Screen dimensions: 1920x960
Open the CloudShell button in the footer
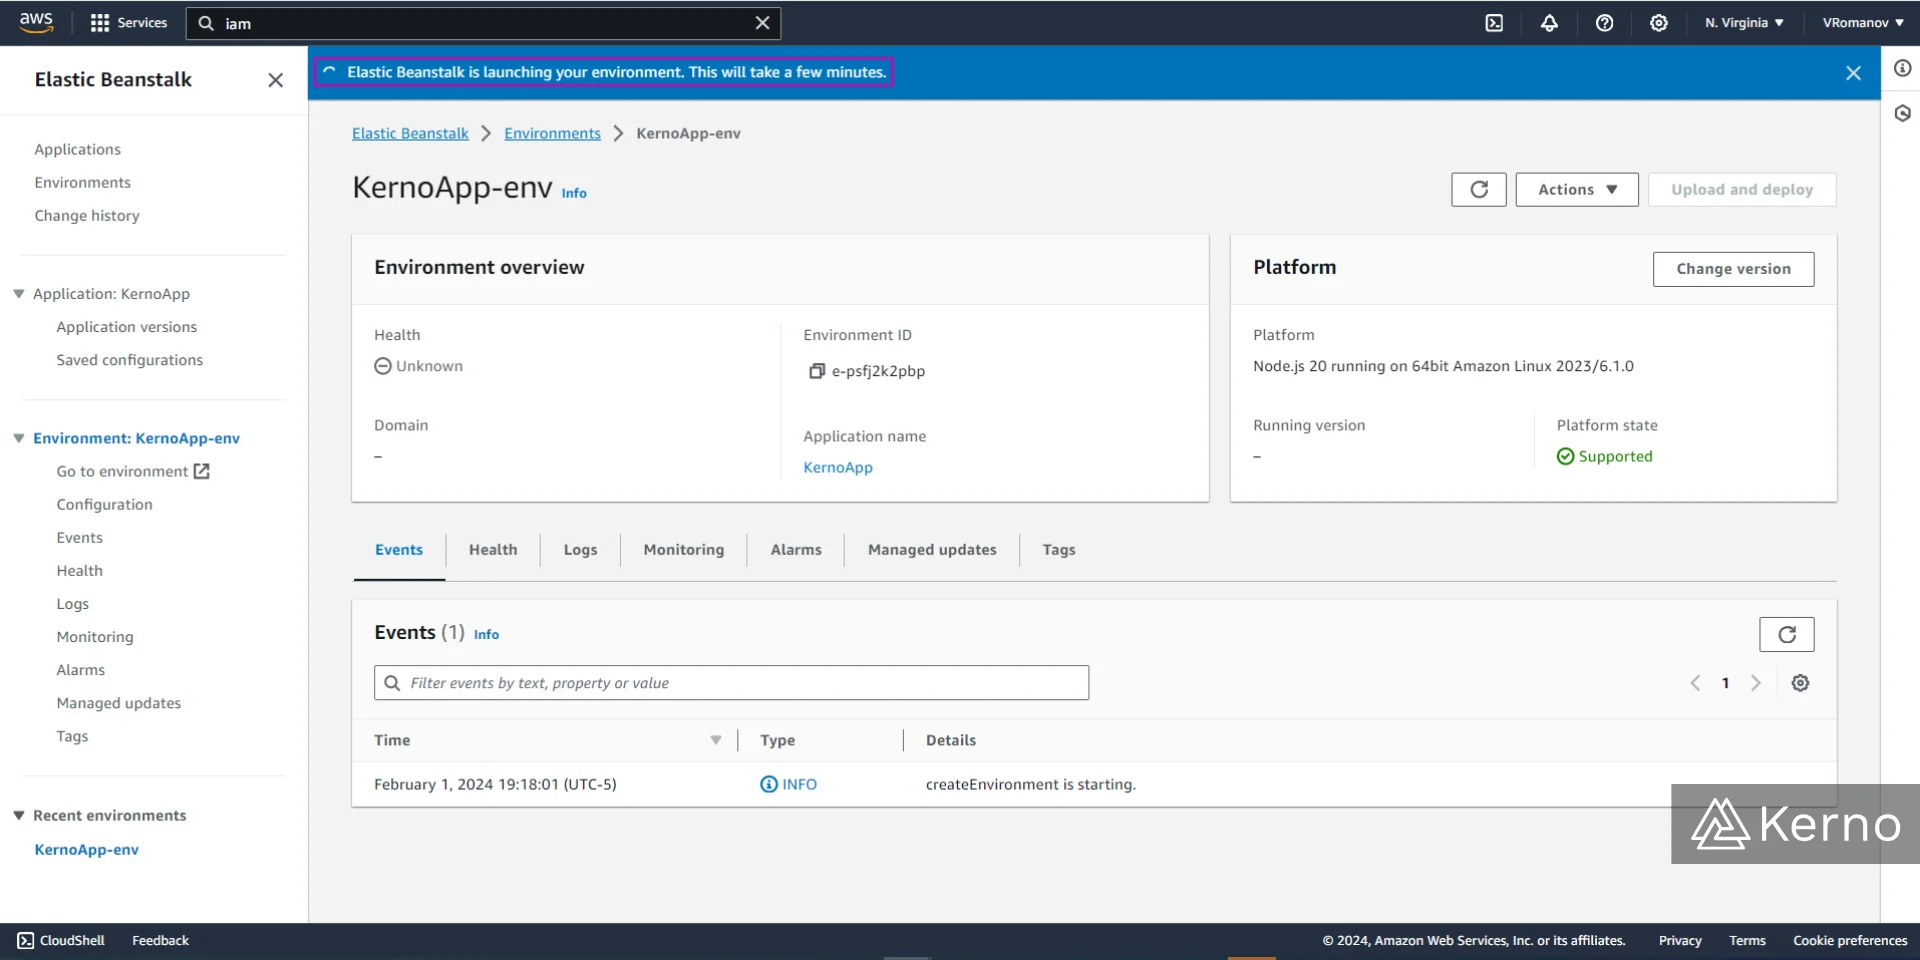(x=61, y=941)
